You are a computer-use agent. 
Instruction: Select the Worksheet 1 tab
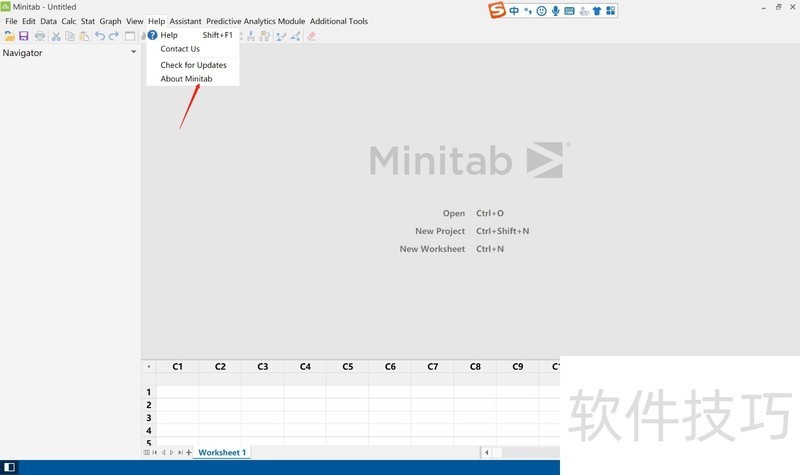click(x=222, y=453)
